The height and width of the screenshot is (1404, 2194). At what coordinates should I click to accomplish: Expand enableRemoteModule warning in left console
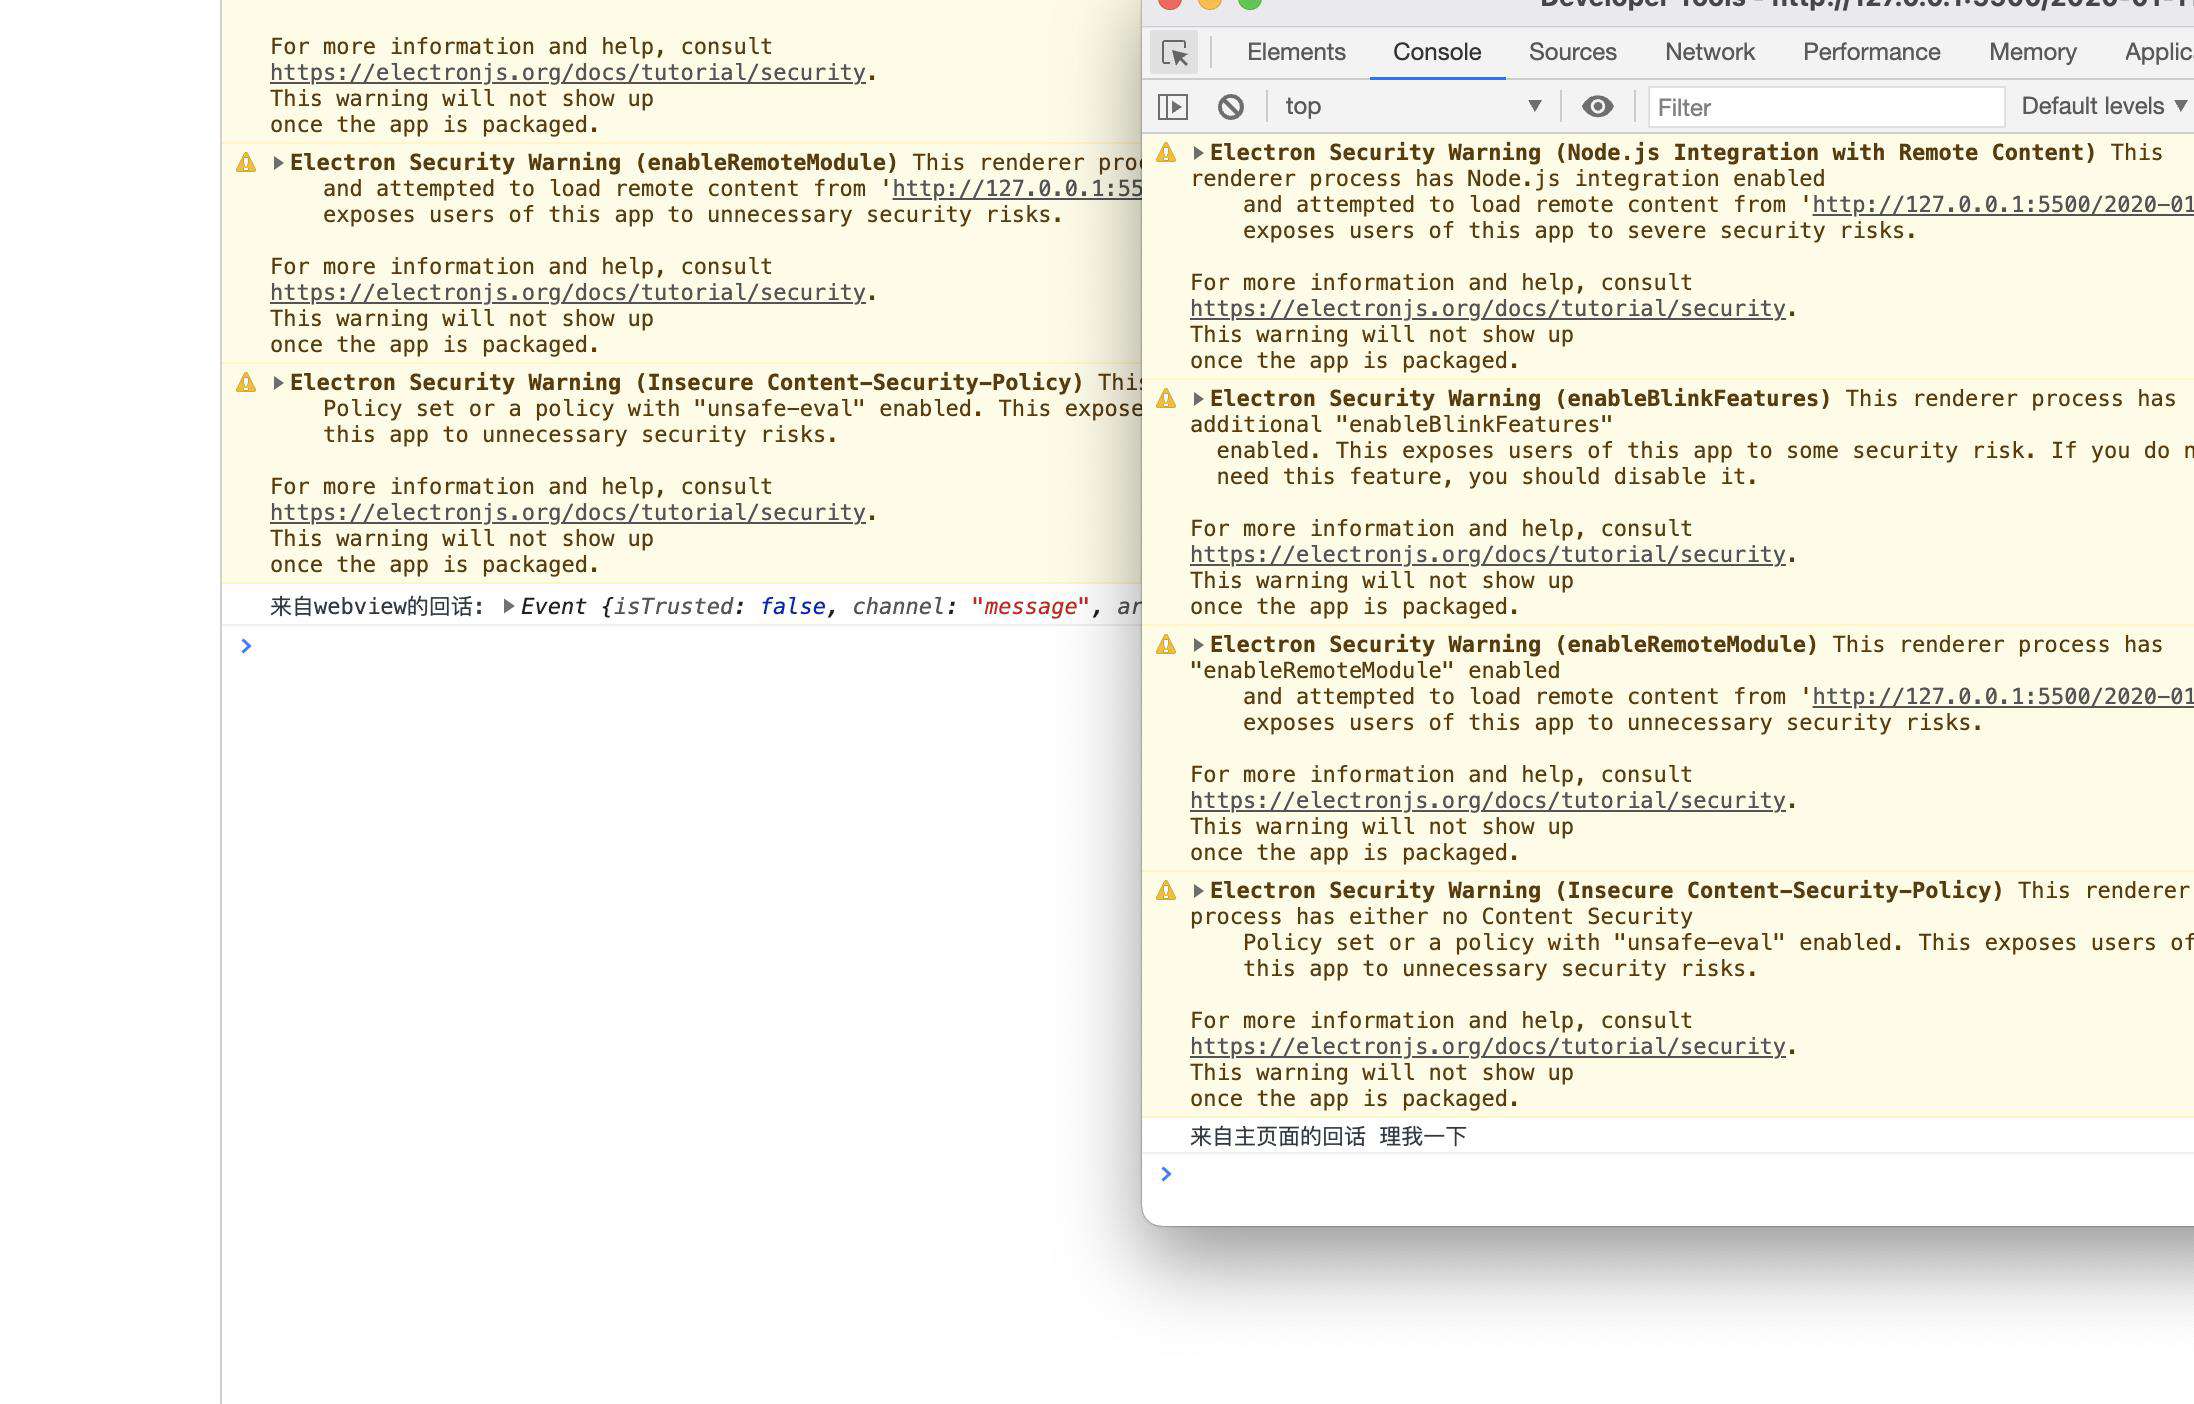click(278, 163)
